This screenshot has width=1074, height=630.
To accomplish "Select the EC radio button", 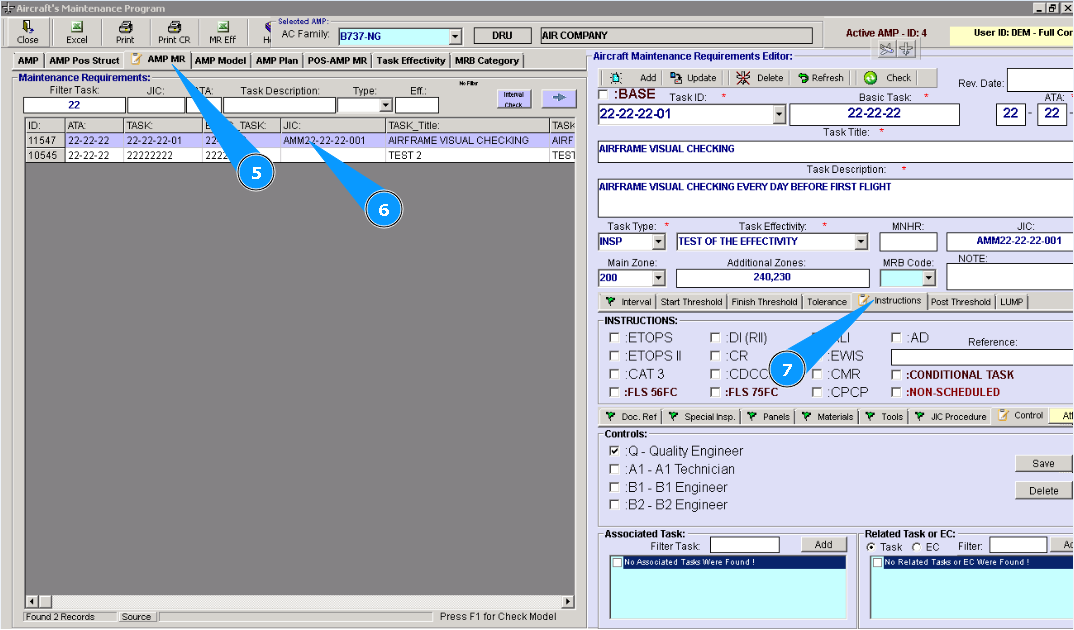I will pyautogui.click(x=916, y=547).
